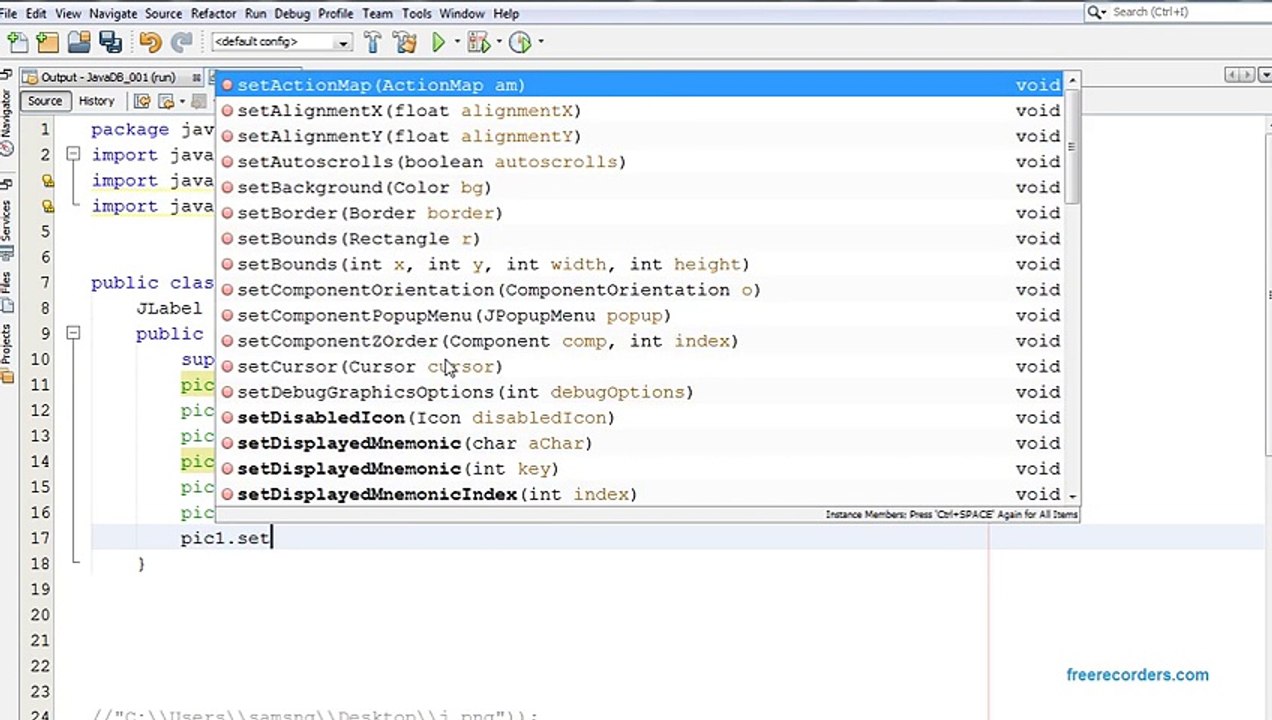Open editor toolbar icon dropdown arrow
Image resolution: width=1272 pixels, height=720 pixels.
(181, 101)
